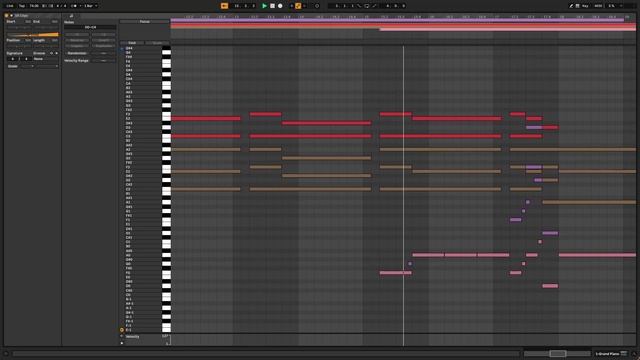Open the 1 Bar quantization dropdown
Image resolution: width=640 pixels, height=360 pixels.
(x=91, y=6)
